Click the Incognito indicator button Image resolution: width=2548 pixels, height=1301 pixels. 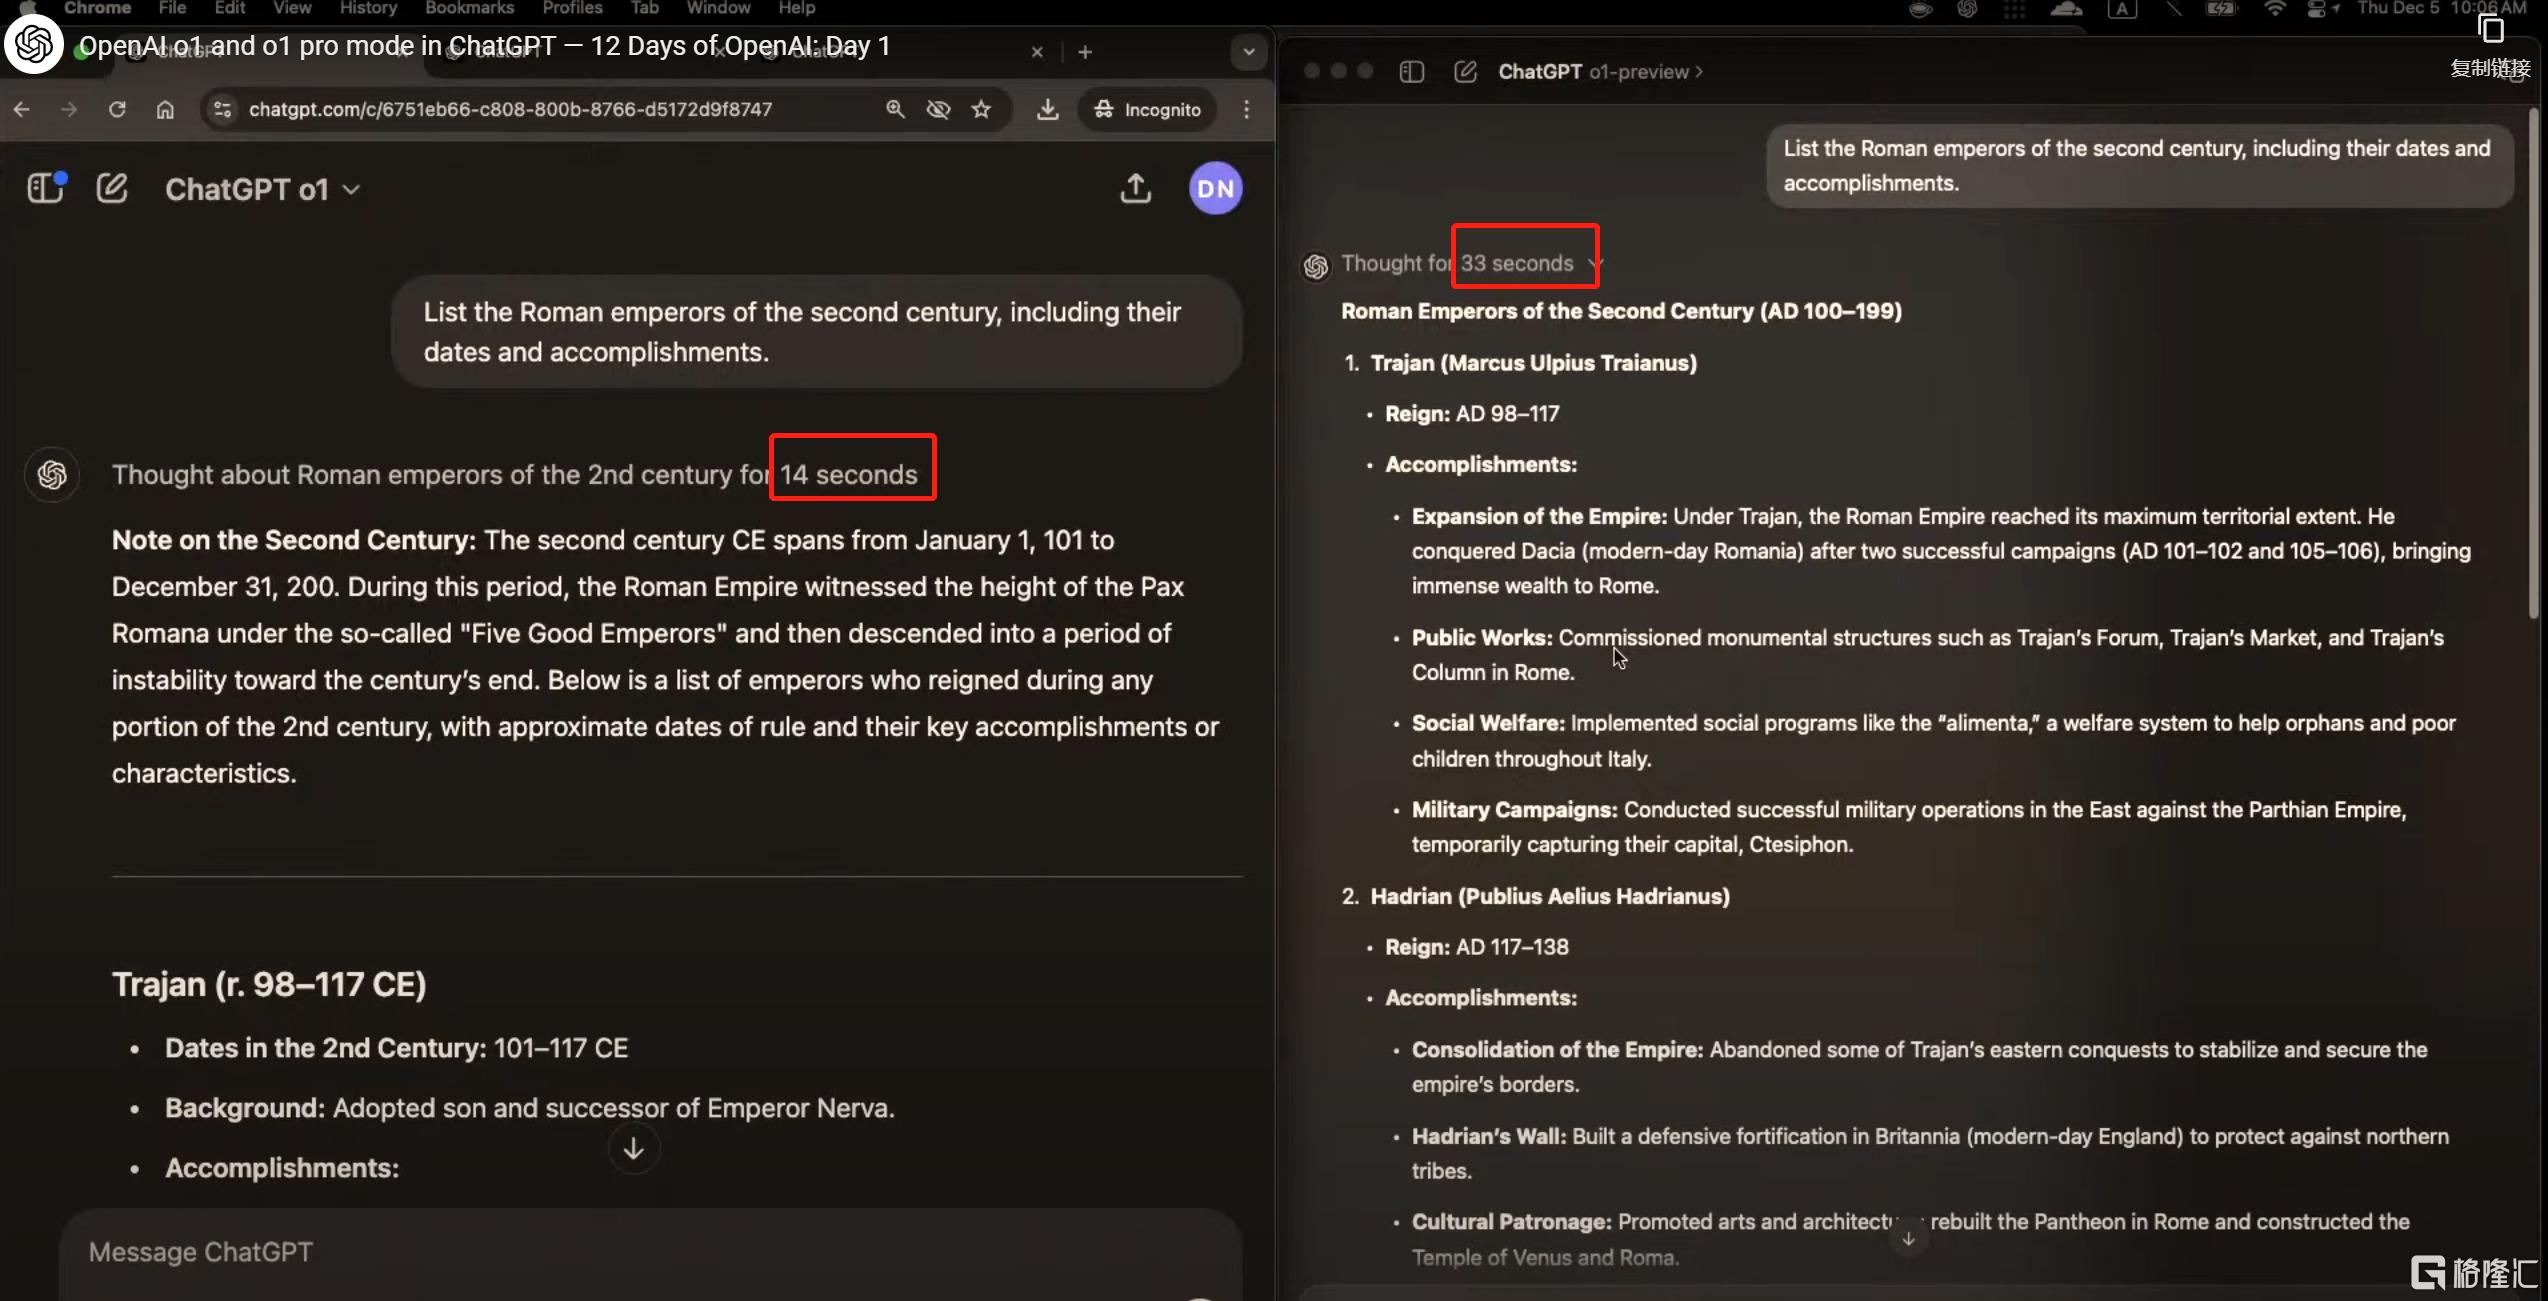[x=1147, y=109]
